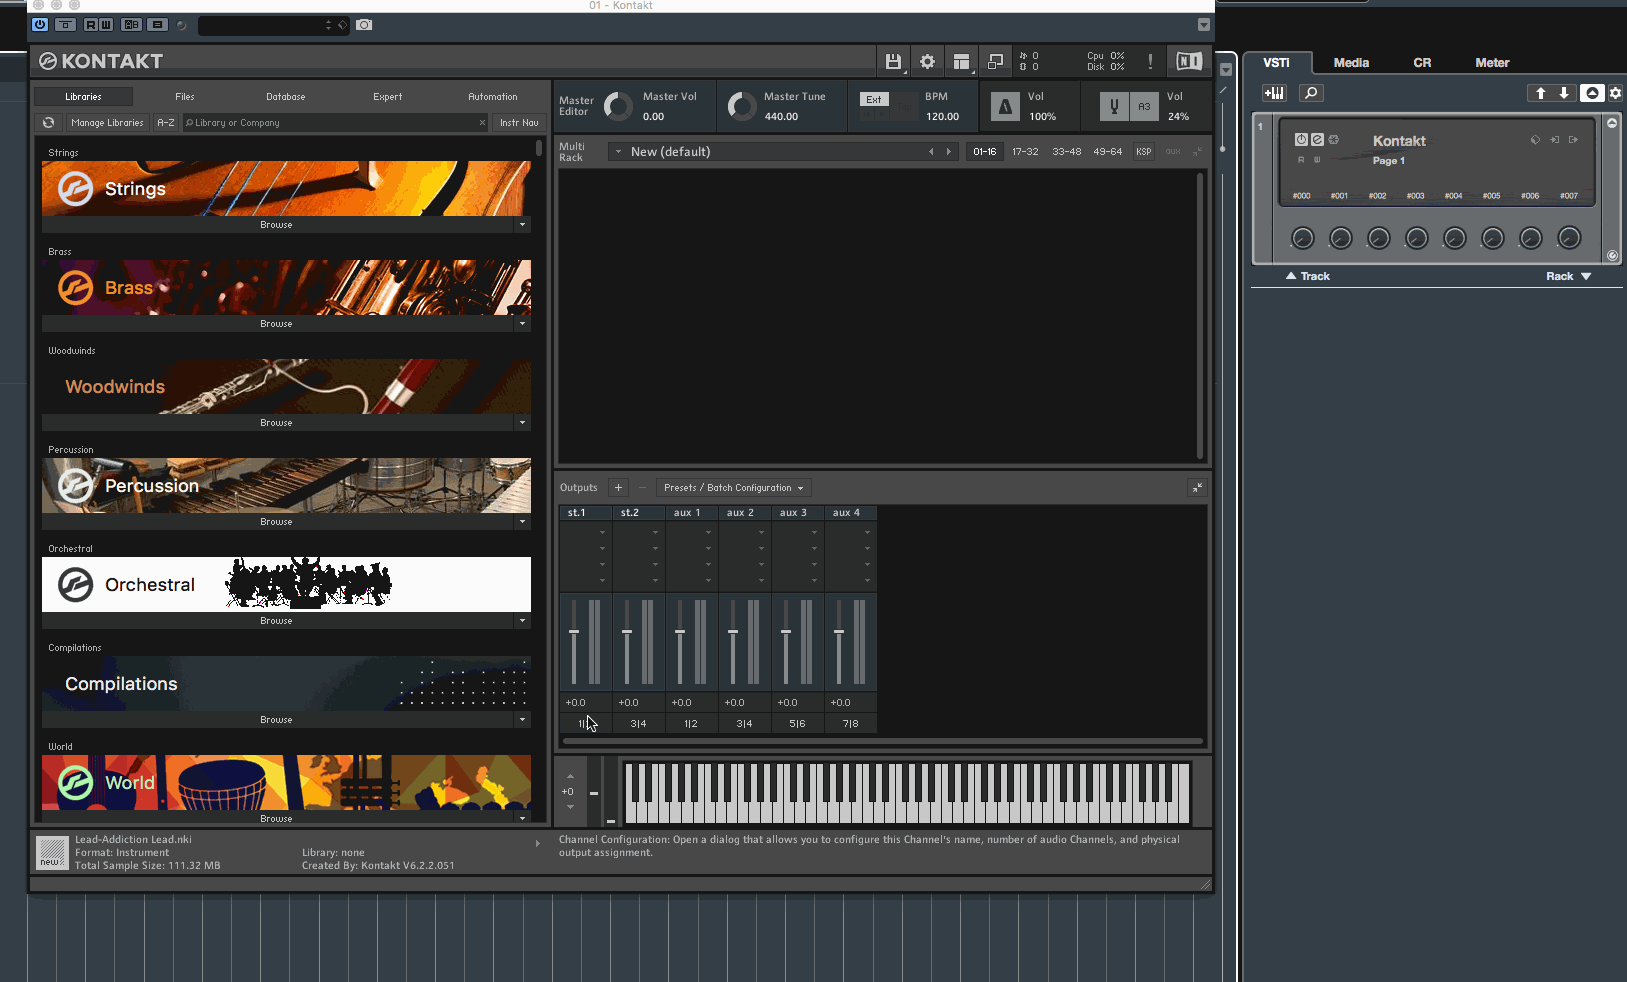Collapse the Outputs panel with corner icon
The image size is (1627, 982).
[1197, 488]
